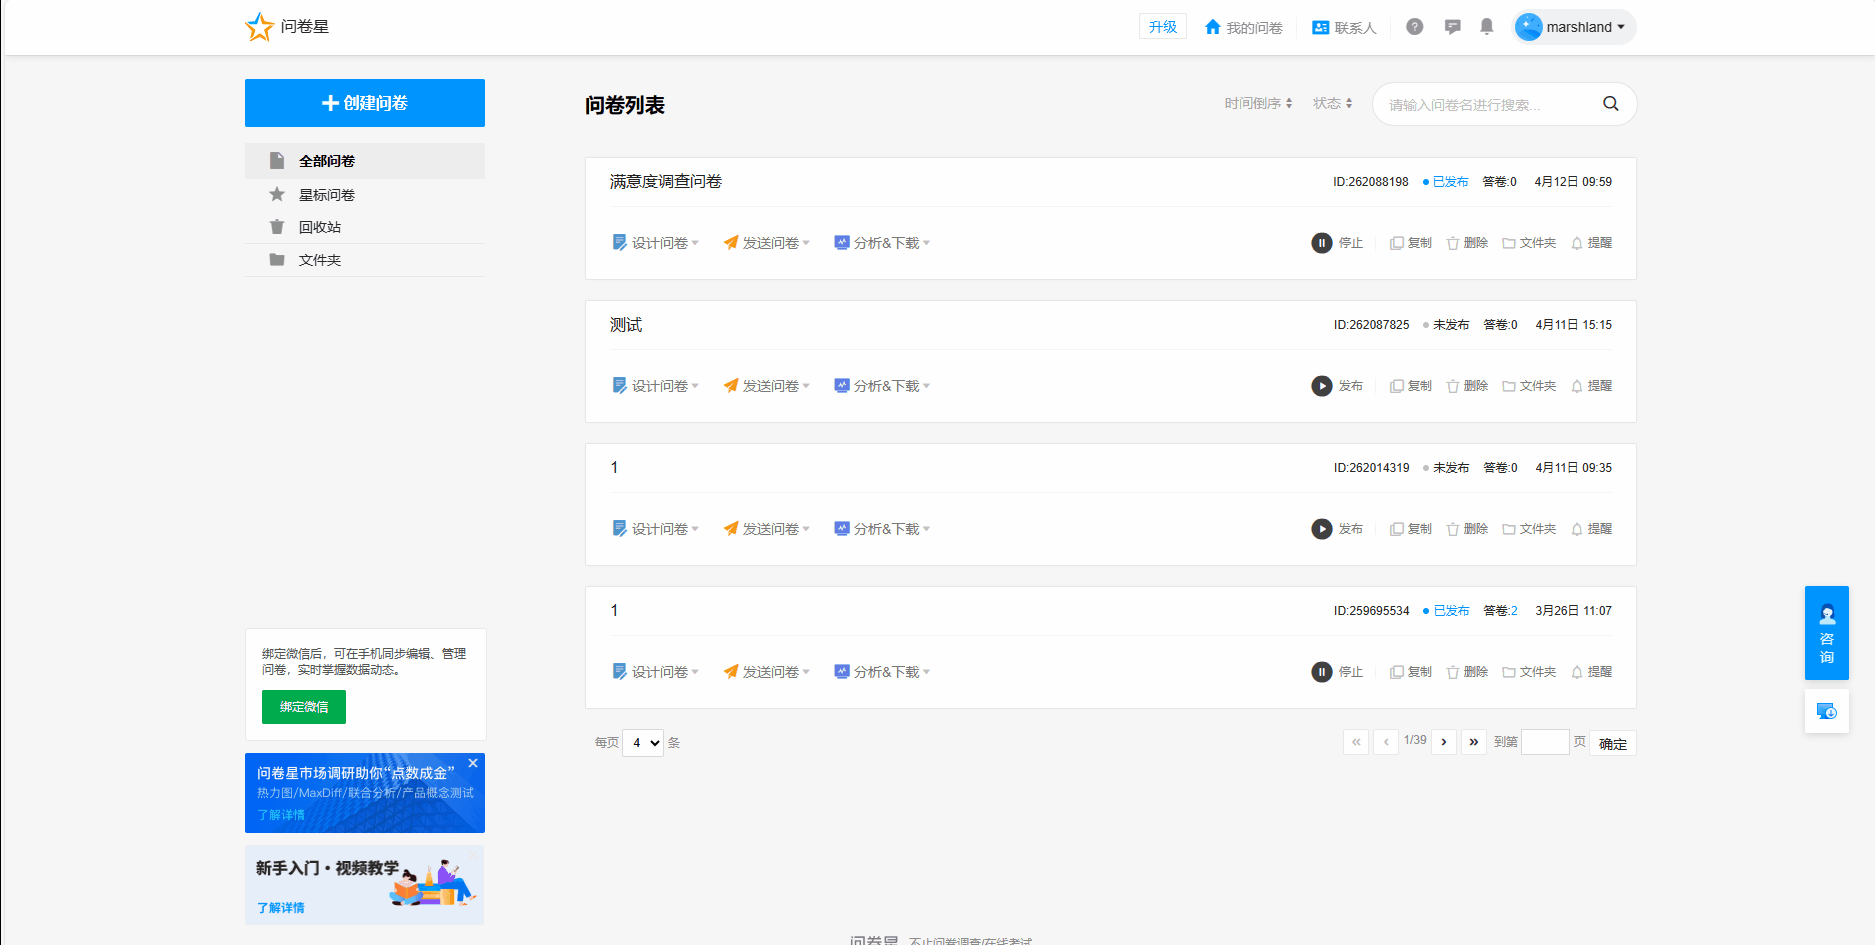Image resolution: width=1875 pixels, height=945 pixels.
Task: Click the green 绑定微信 button
Action: (304, 707)
